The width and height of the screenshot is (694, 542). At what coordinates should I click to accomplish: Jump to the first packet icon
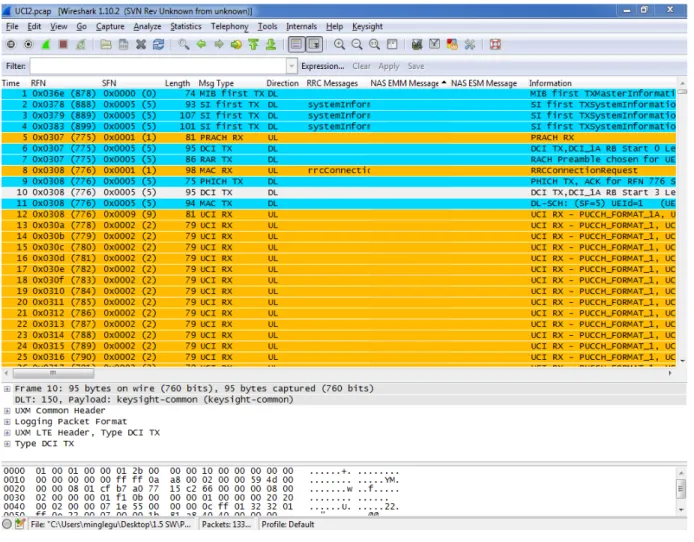coord(253,45)
